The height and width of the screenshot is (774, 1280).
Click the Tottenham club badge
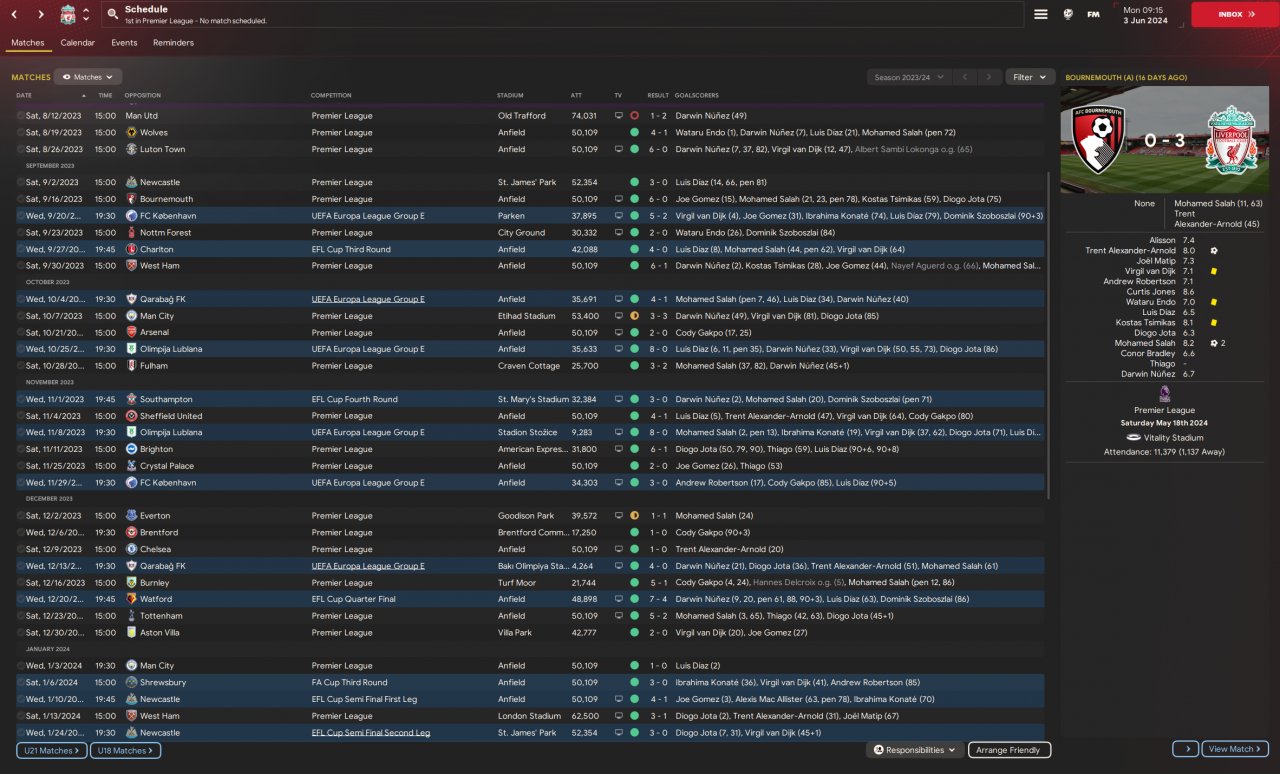click(x=132, y=616)
